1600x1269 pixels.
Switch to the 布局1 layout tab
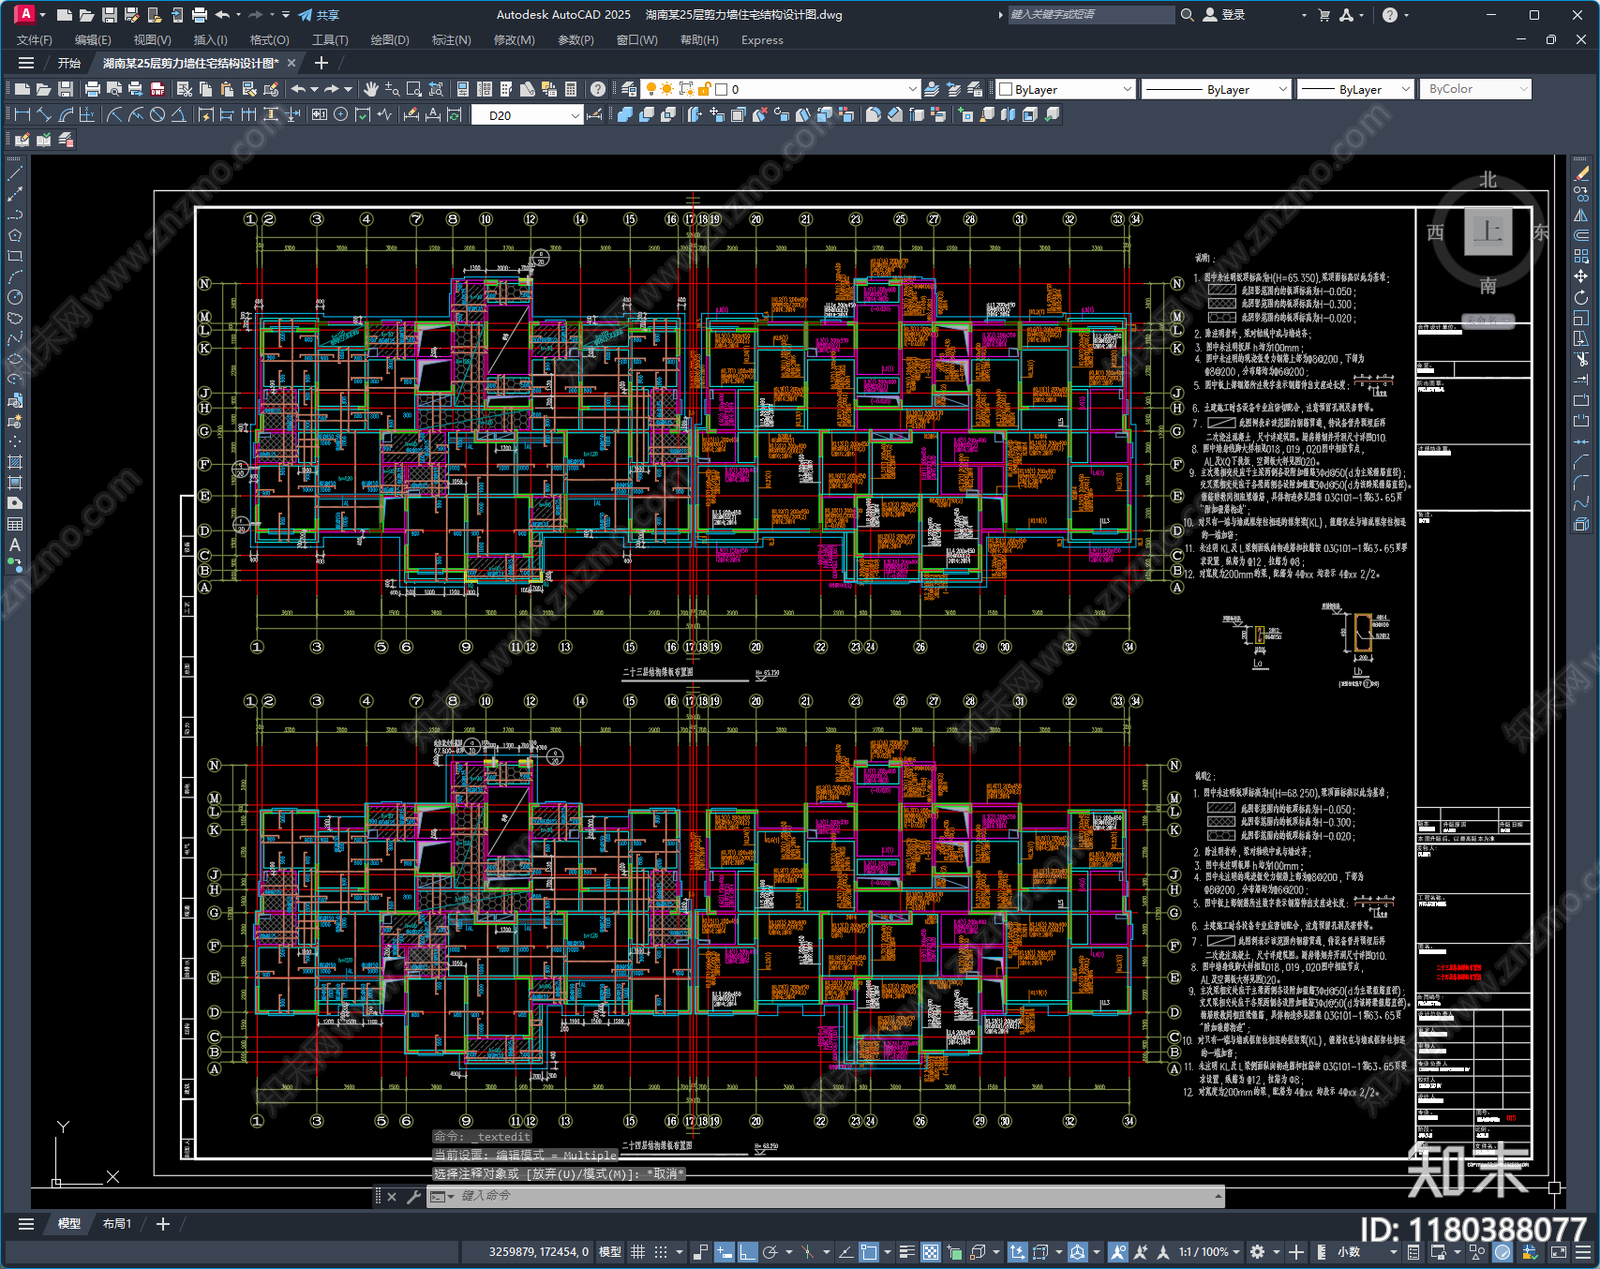pyautogui.click(x=117, y=1223)
